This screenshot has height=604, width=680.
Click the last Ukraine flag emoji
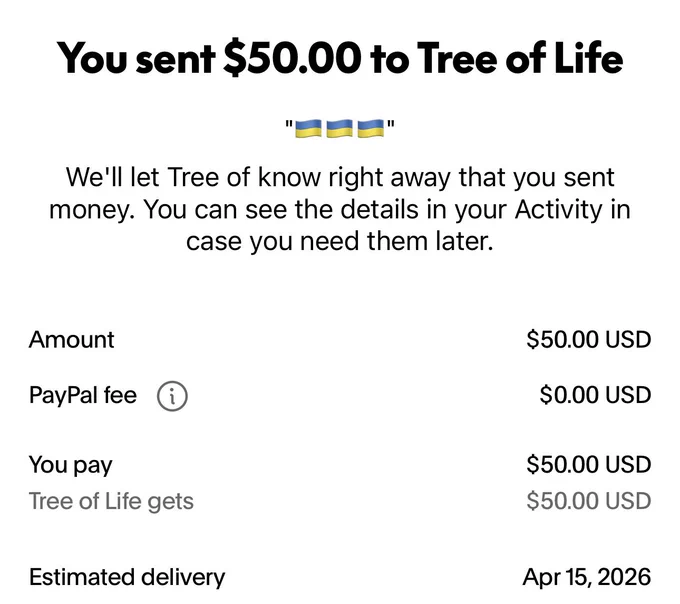click(x=371, y=128)
